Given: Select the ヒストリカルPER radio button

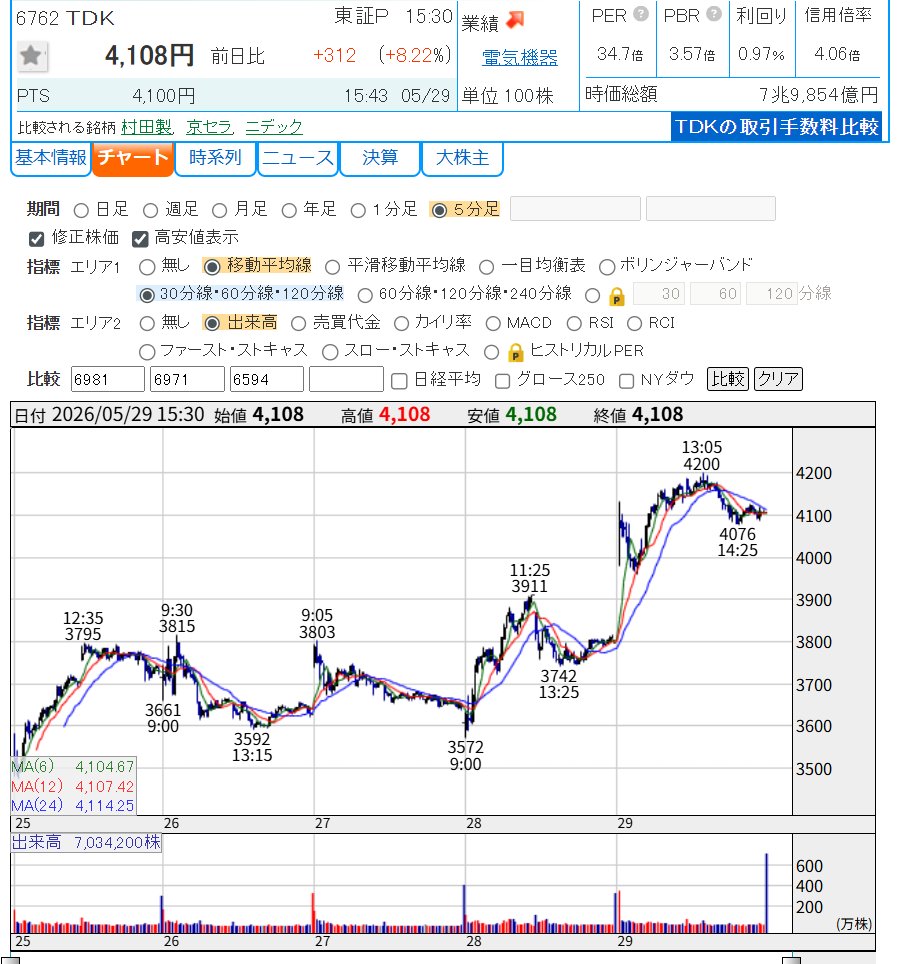Looking at the screenshot, I should tap(491, 352).
